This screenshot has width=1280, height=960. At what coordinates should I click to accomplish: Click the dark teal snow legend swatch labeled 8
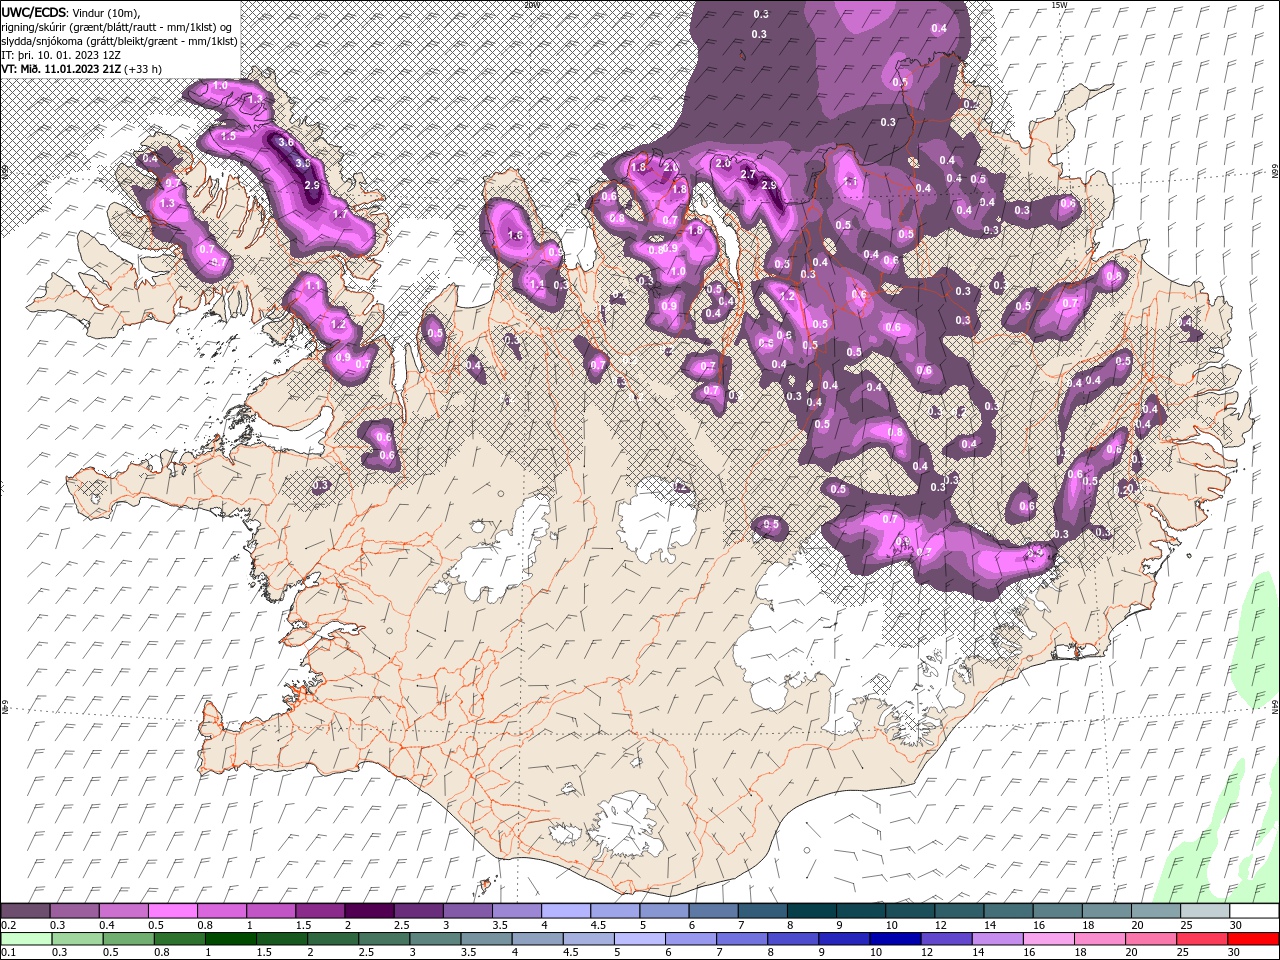coord(810,911)
